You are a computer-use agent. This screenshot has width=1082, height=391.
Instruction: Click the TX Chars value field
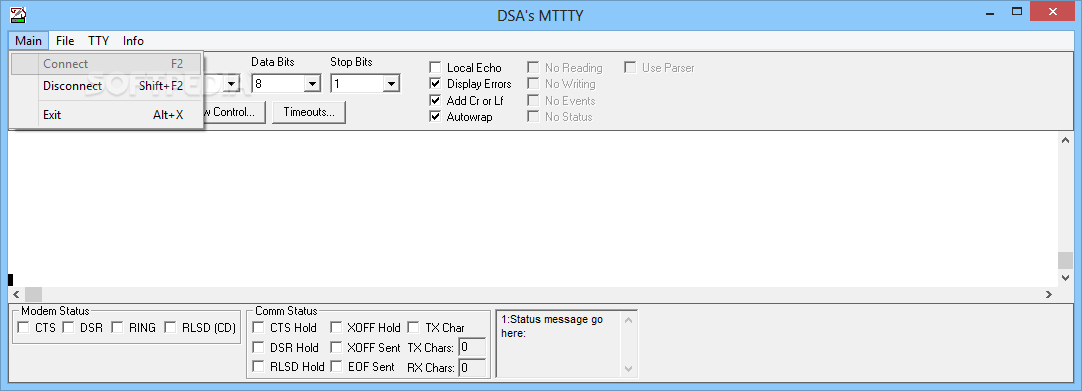472,348
